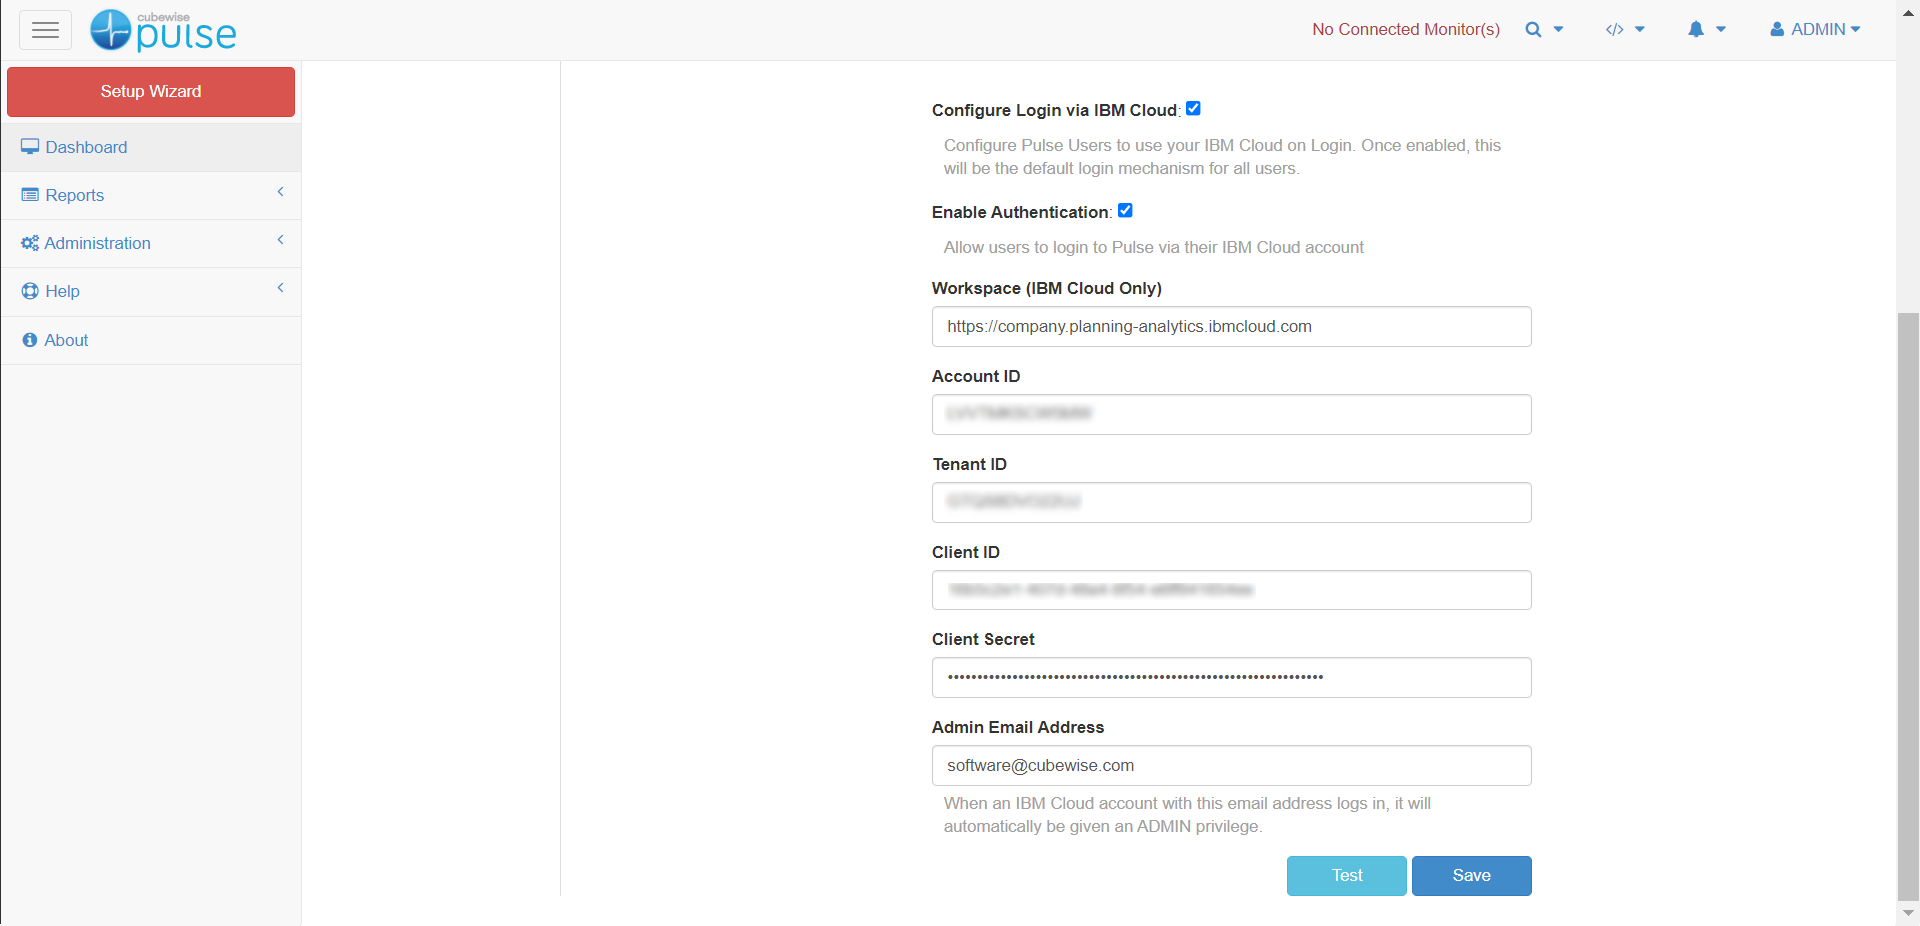Save the IBM Cloud login settings
This screenshot has width=1920, height=926.
coord(1470,875)
